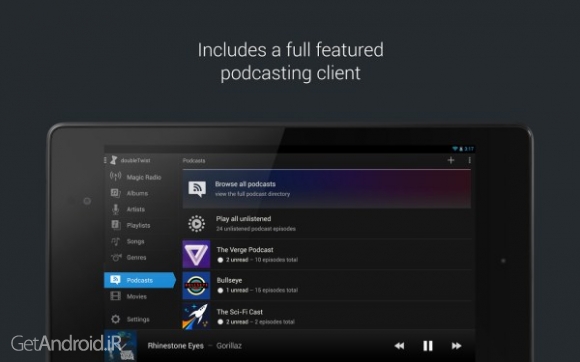The image size is (580, 362).
Task: Open The Sci-Fi Cast entry
Action: [x=327, y=316]
